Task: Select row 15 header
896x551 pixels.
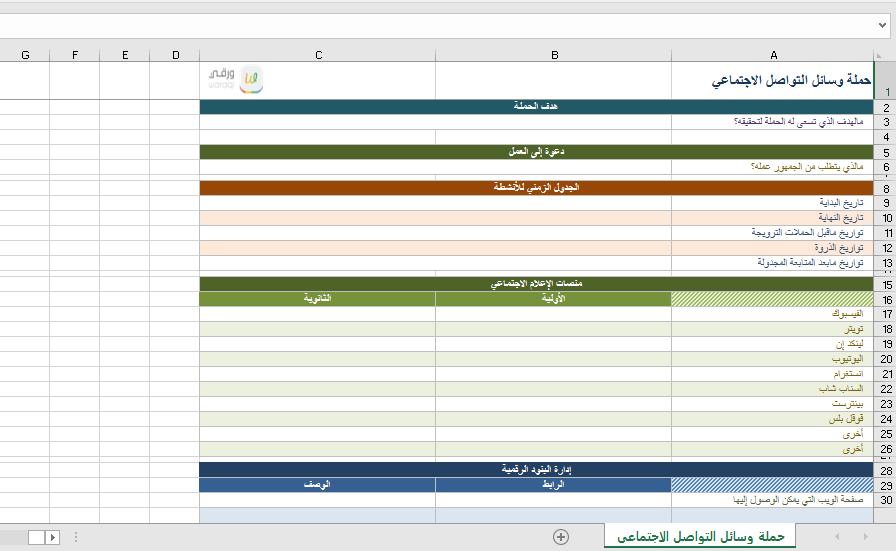Action: [885, 285]
